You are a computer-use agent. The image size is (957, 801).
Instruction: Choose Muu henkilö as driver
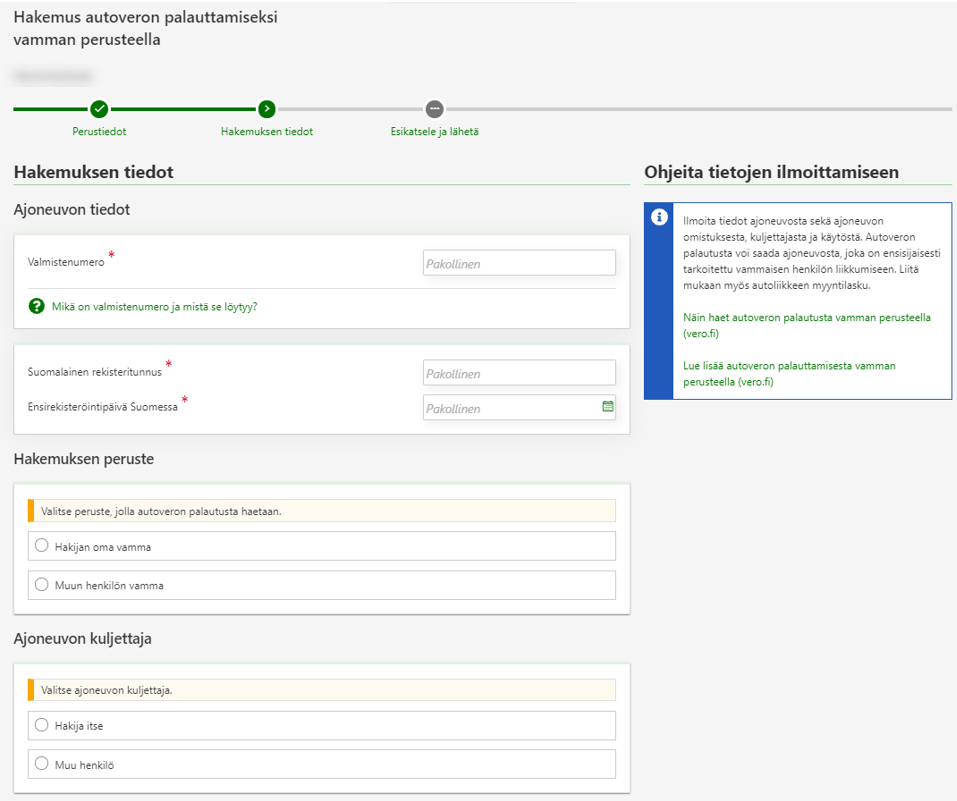coord(42,764)
